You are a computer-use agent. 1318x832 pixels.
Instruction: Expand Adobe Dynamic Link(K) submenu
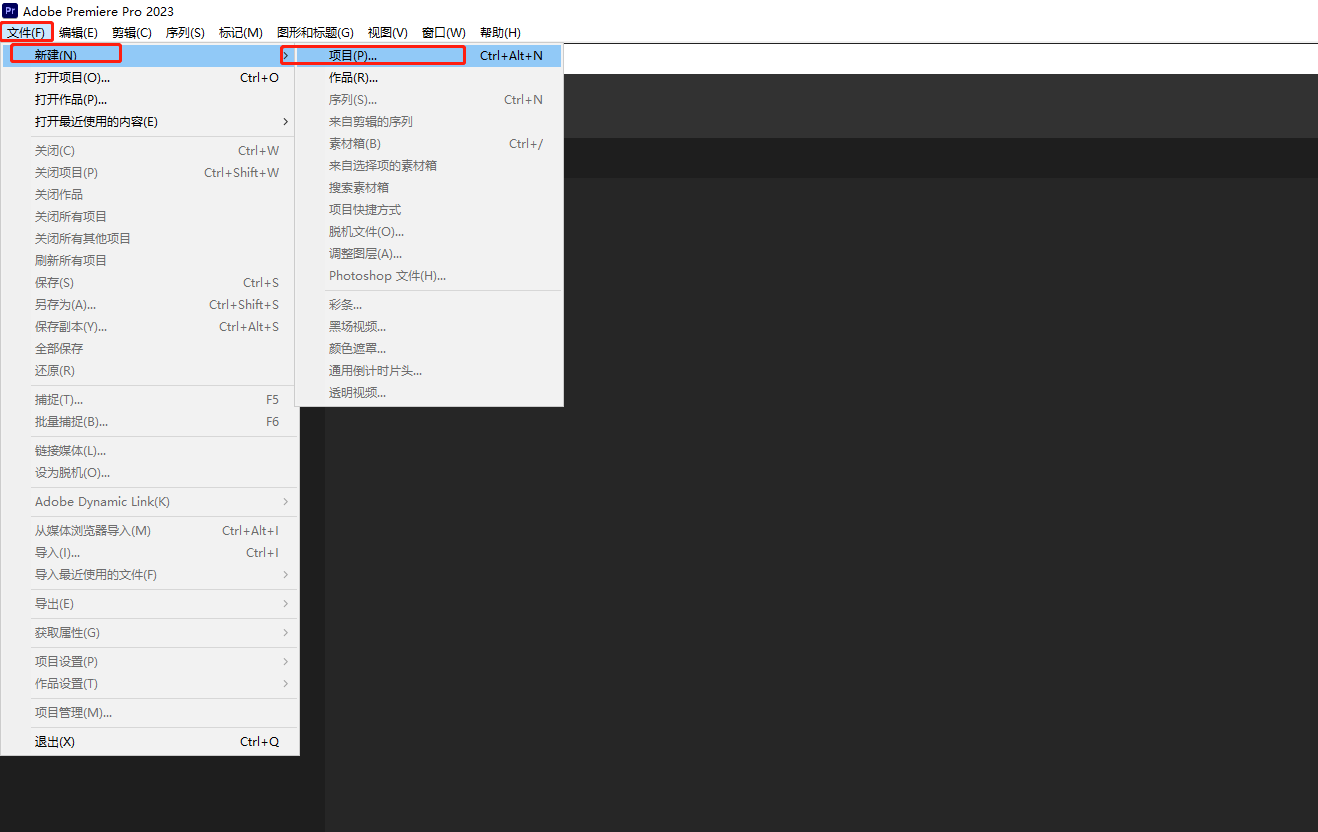[x=102, y=502]
